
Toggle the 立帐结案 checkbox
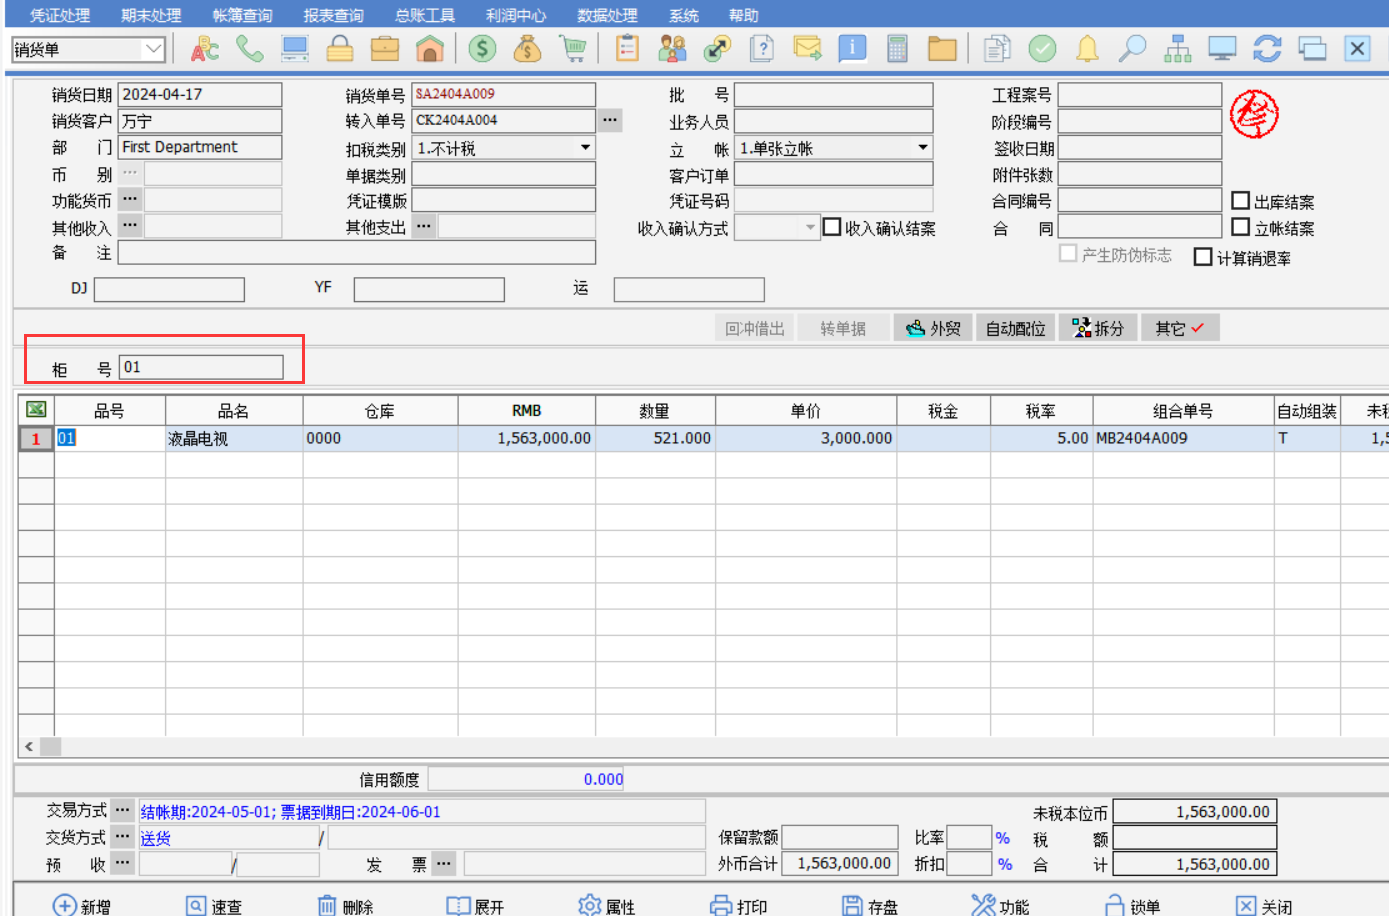pyautogui.click(x=1241, y=228)
